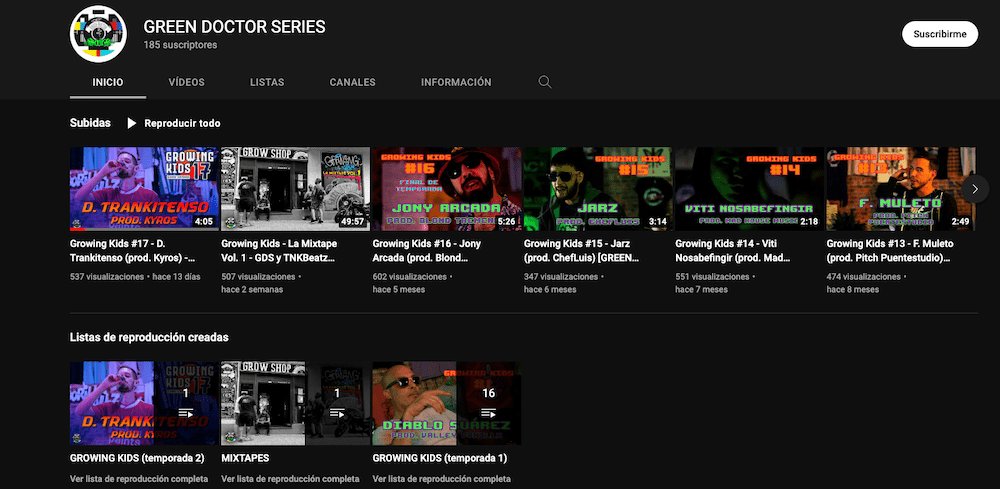Click 602 visualizaciones text
Image resolution: width=1000 pixels, height=489 pixels.
click(x=409, y=277)
